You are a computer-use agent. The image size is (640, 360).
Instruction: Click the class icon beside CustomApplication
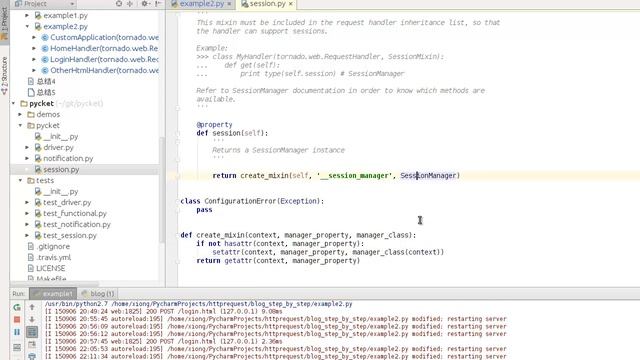(45, 38)
